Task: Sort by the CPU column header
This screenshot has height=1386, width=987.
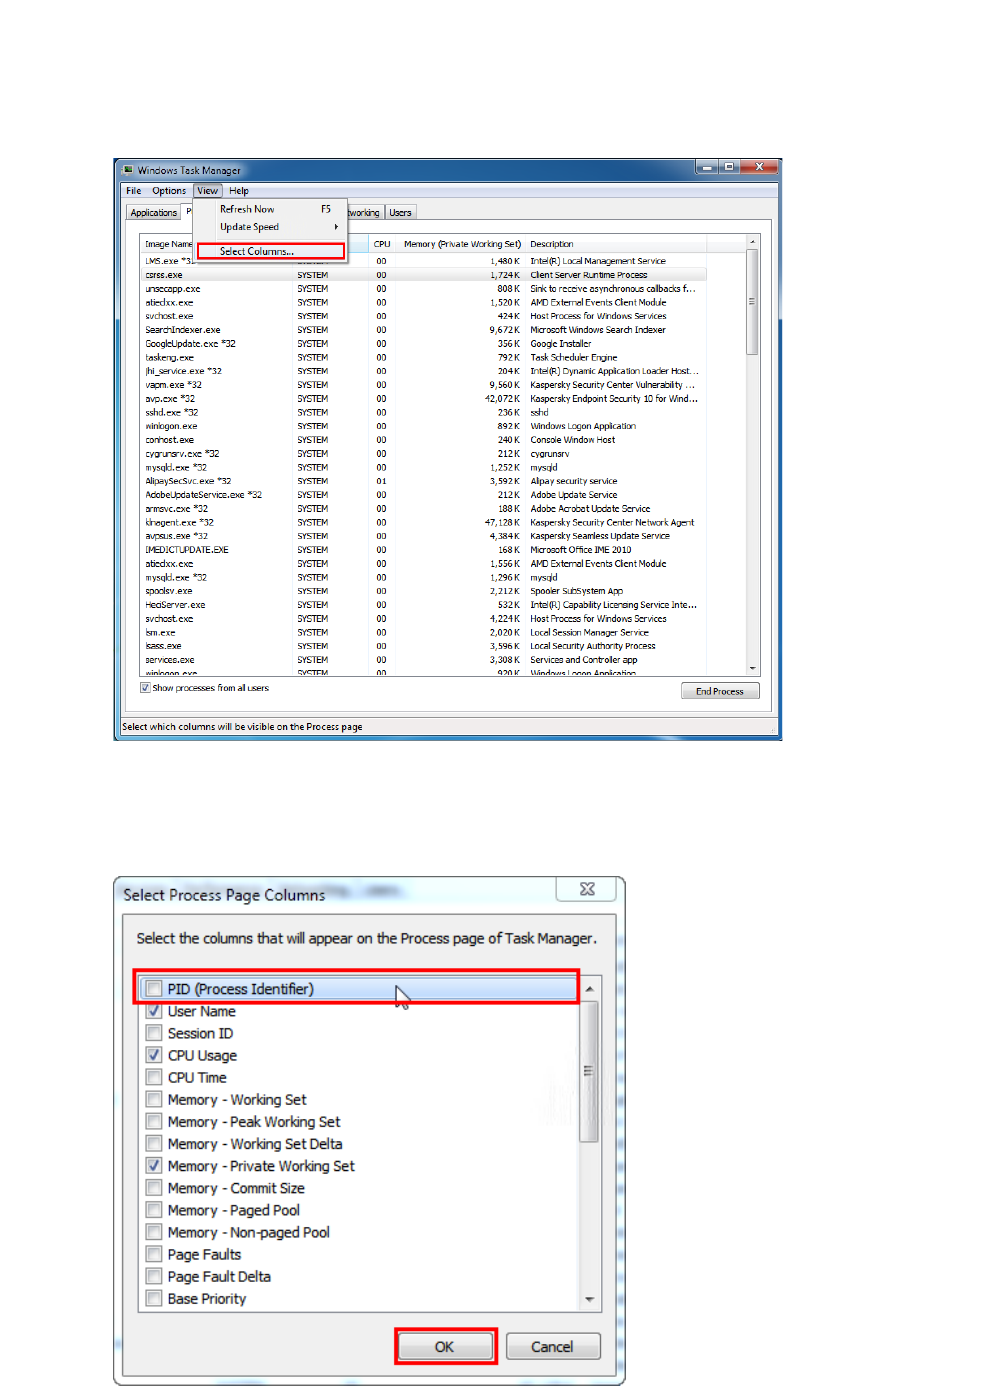Action: point(383,244)
